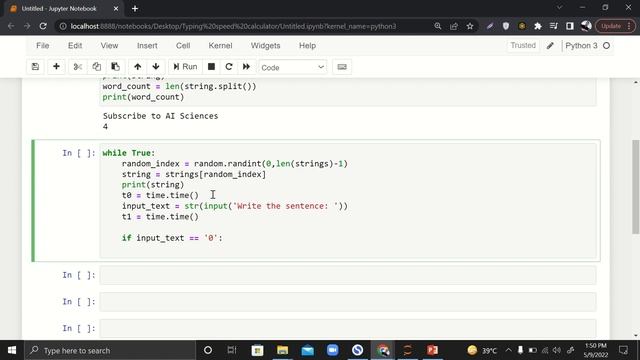Screen dimensions: 640x360
Task: Click inside the while True code cell
Action: [x=348, y=200]
